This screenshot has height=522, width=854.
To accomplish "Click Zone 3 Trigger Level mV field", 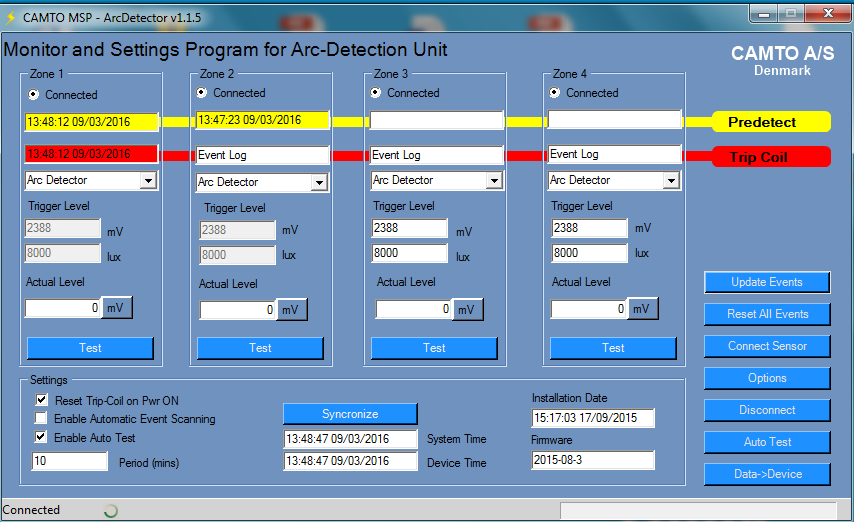I will click(x=410, y=228).
